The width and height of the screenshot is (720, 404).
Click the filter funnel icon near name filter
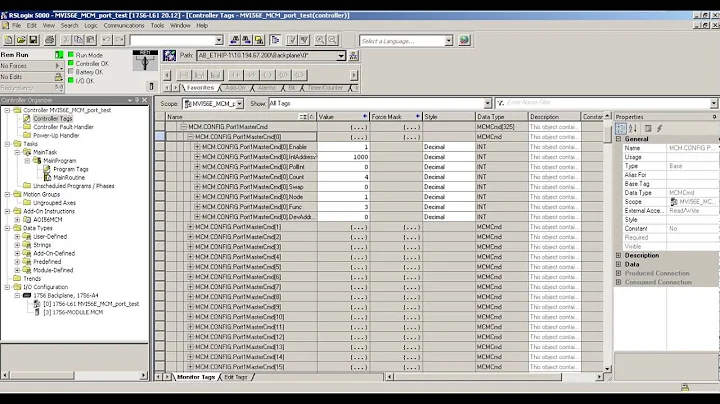501,103
